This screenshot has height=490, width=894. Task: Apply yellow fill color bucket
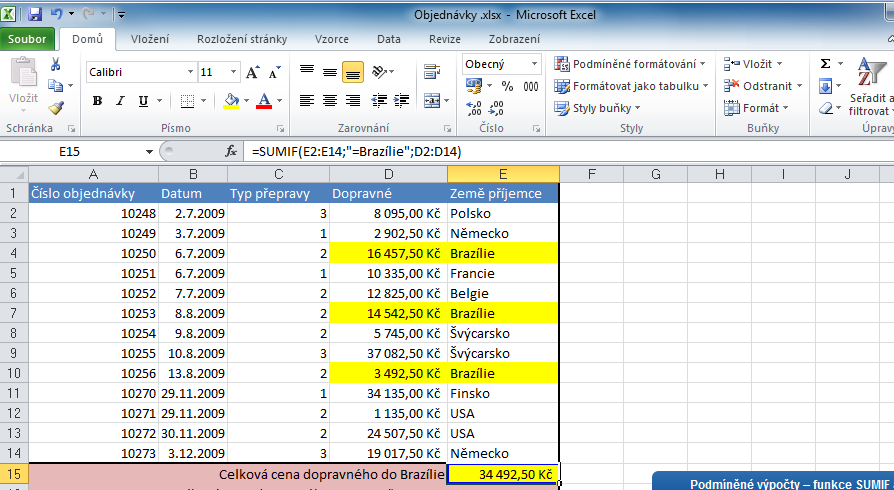pos(231,101)
